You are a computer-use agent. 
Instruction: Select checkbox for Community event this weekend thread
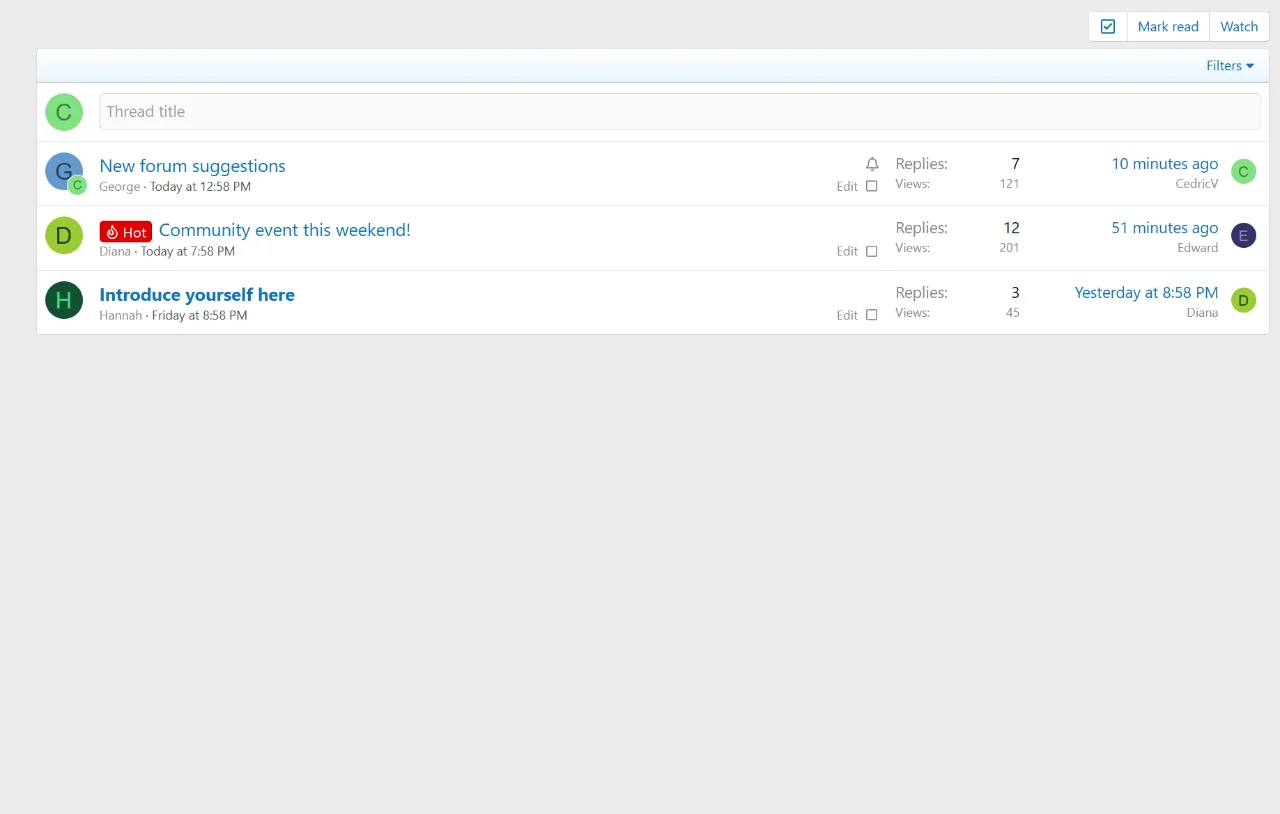point(872,251)
